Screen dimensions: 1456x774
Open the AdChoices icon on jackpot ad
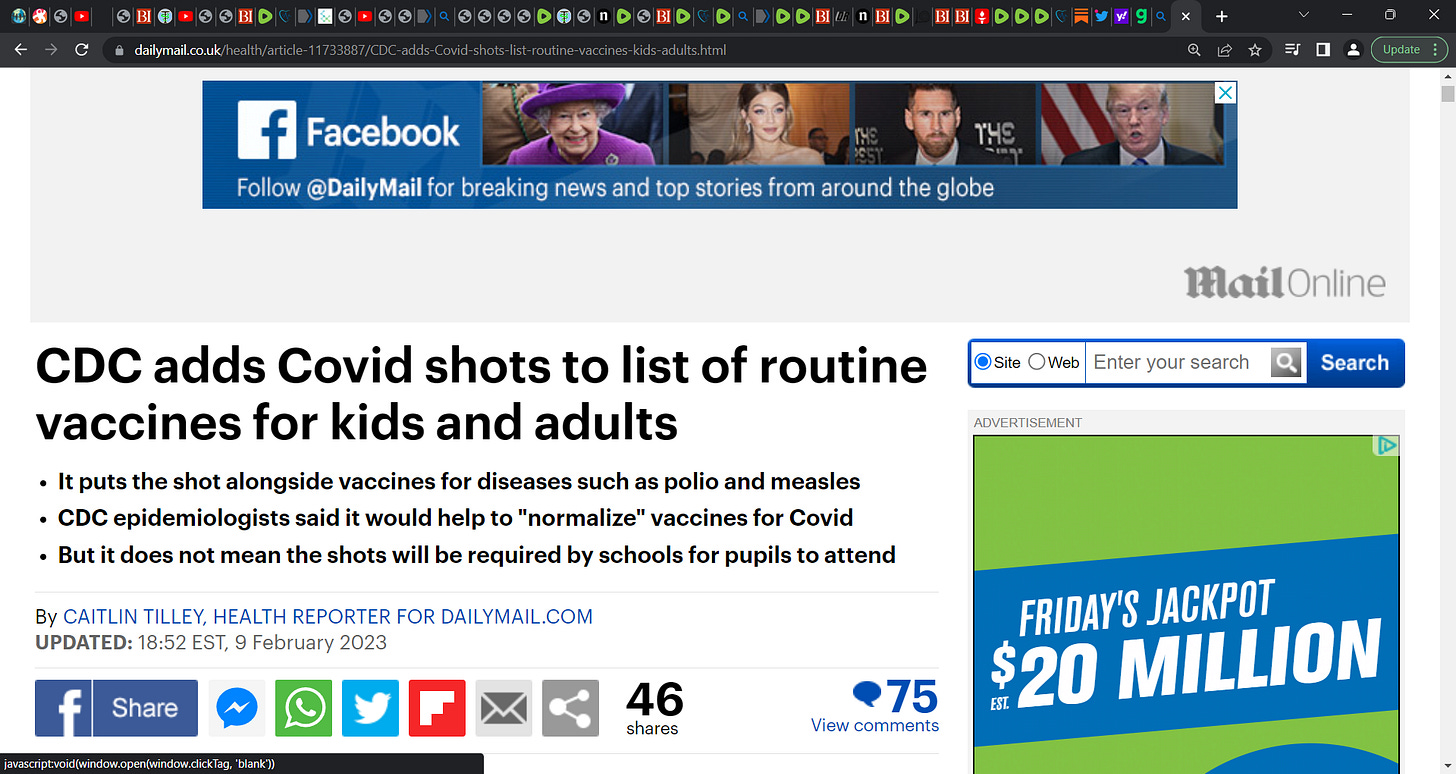(1387, 446)
